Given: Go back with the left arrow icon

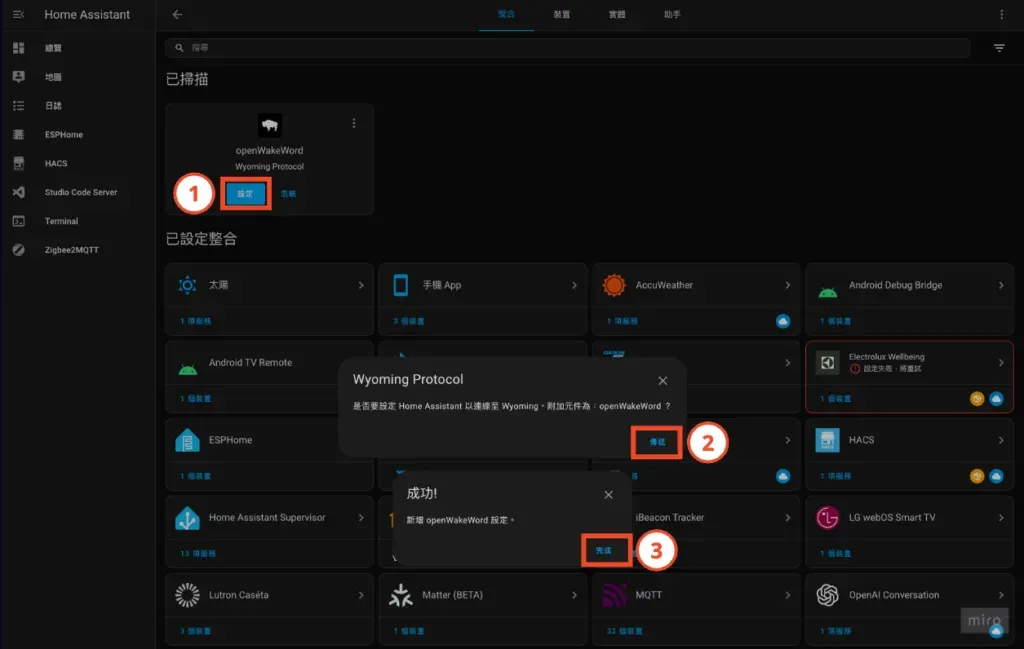Looking at the screenshot, I should (x=178, y=15).
